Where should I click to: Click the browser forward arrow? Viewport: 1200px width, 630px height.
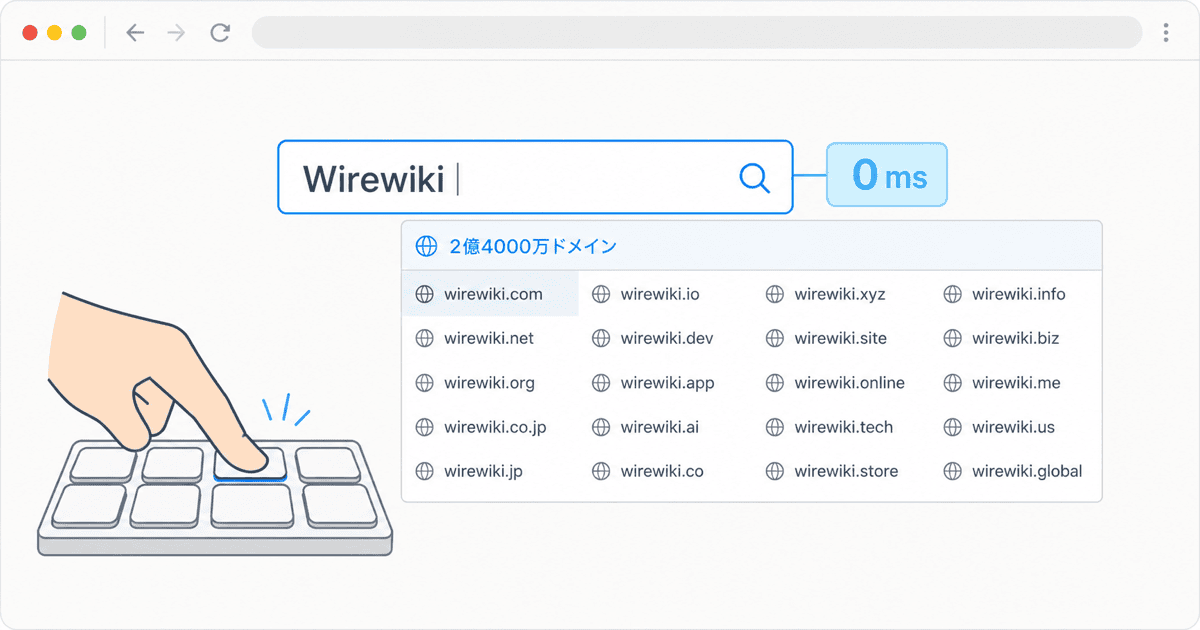[x=176, y=33]
